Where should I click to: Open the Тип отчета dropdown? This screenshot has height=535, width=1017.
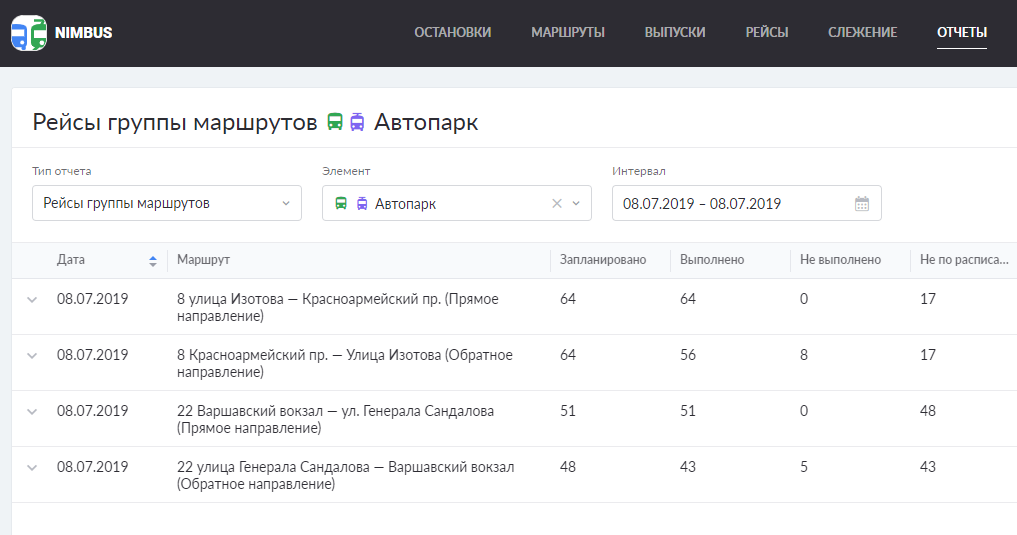(166, 203)
